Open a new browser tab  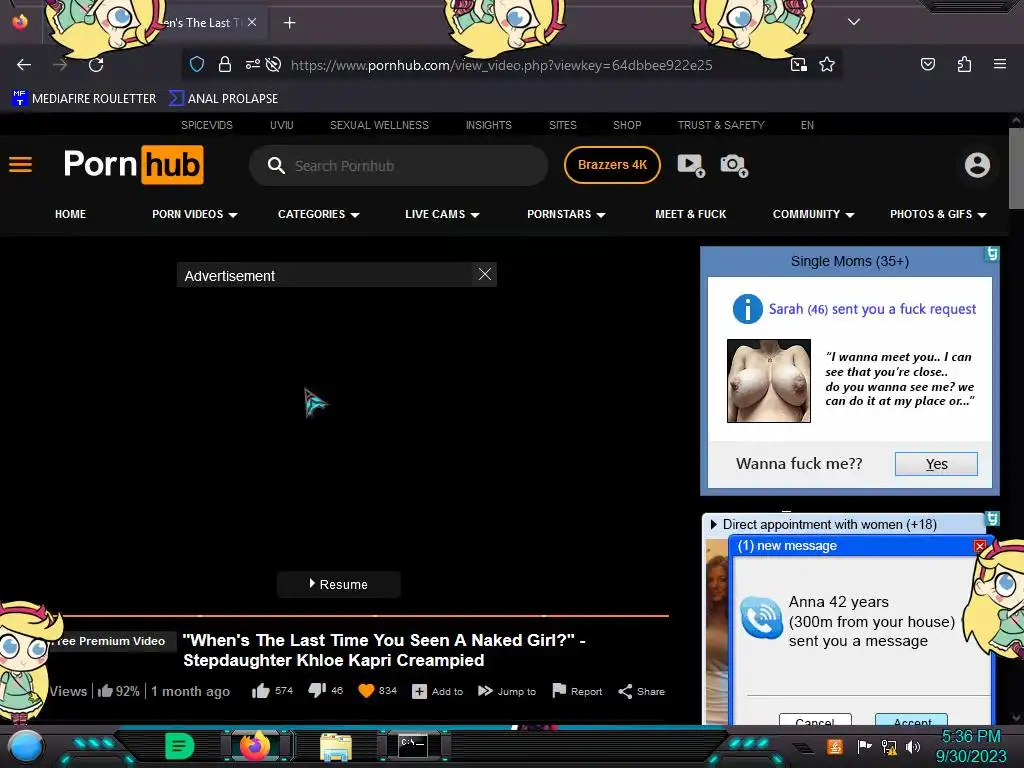point(289,23)
